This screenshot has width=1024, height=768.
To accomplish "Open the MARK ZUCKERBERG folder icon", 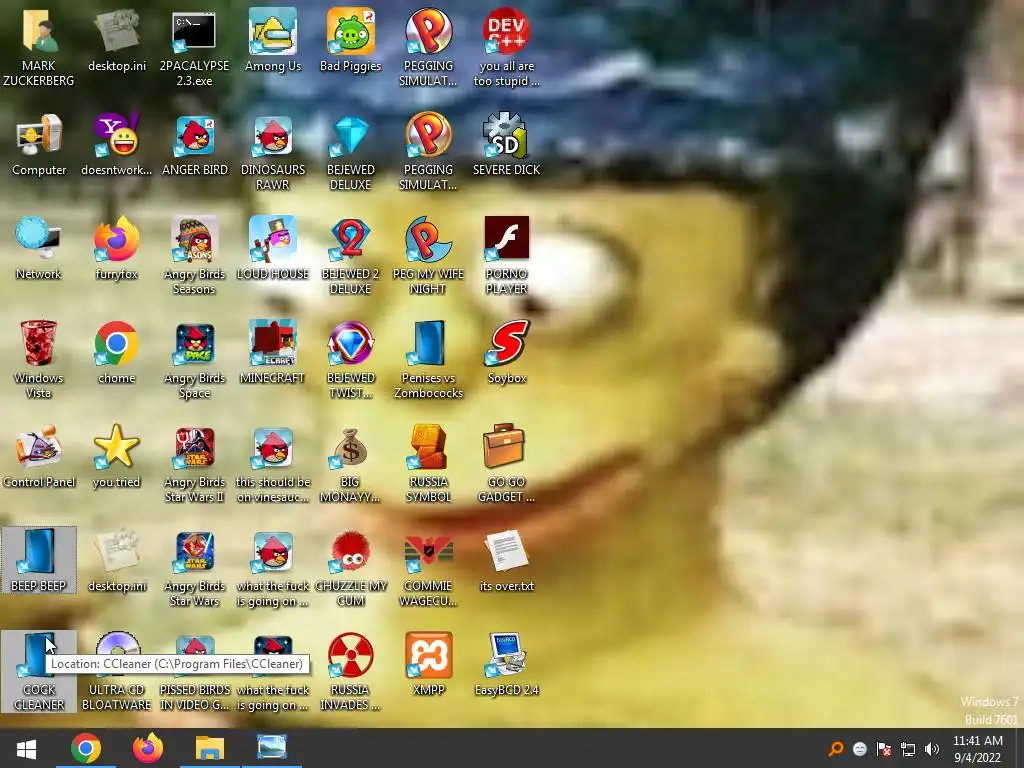I will [39, 31].
